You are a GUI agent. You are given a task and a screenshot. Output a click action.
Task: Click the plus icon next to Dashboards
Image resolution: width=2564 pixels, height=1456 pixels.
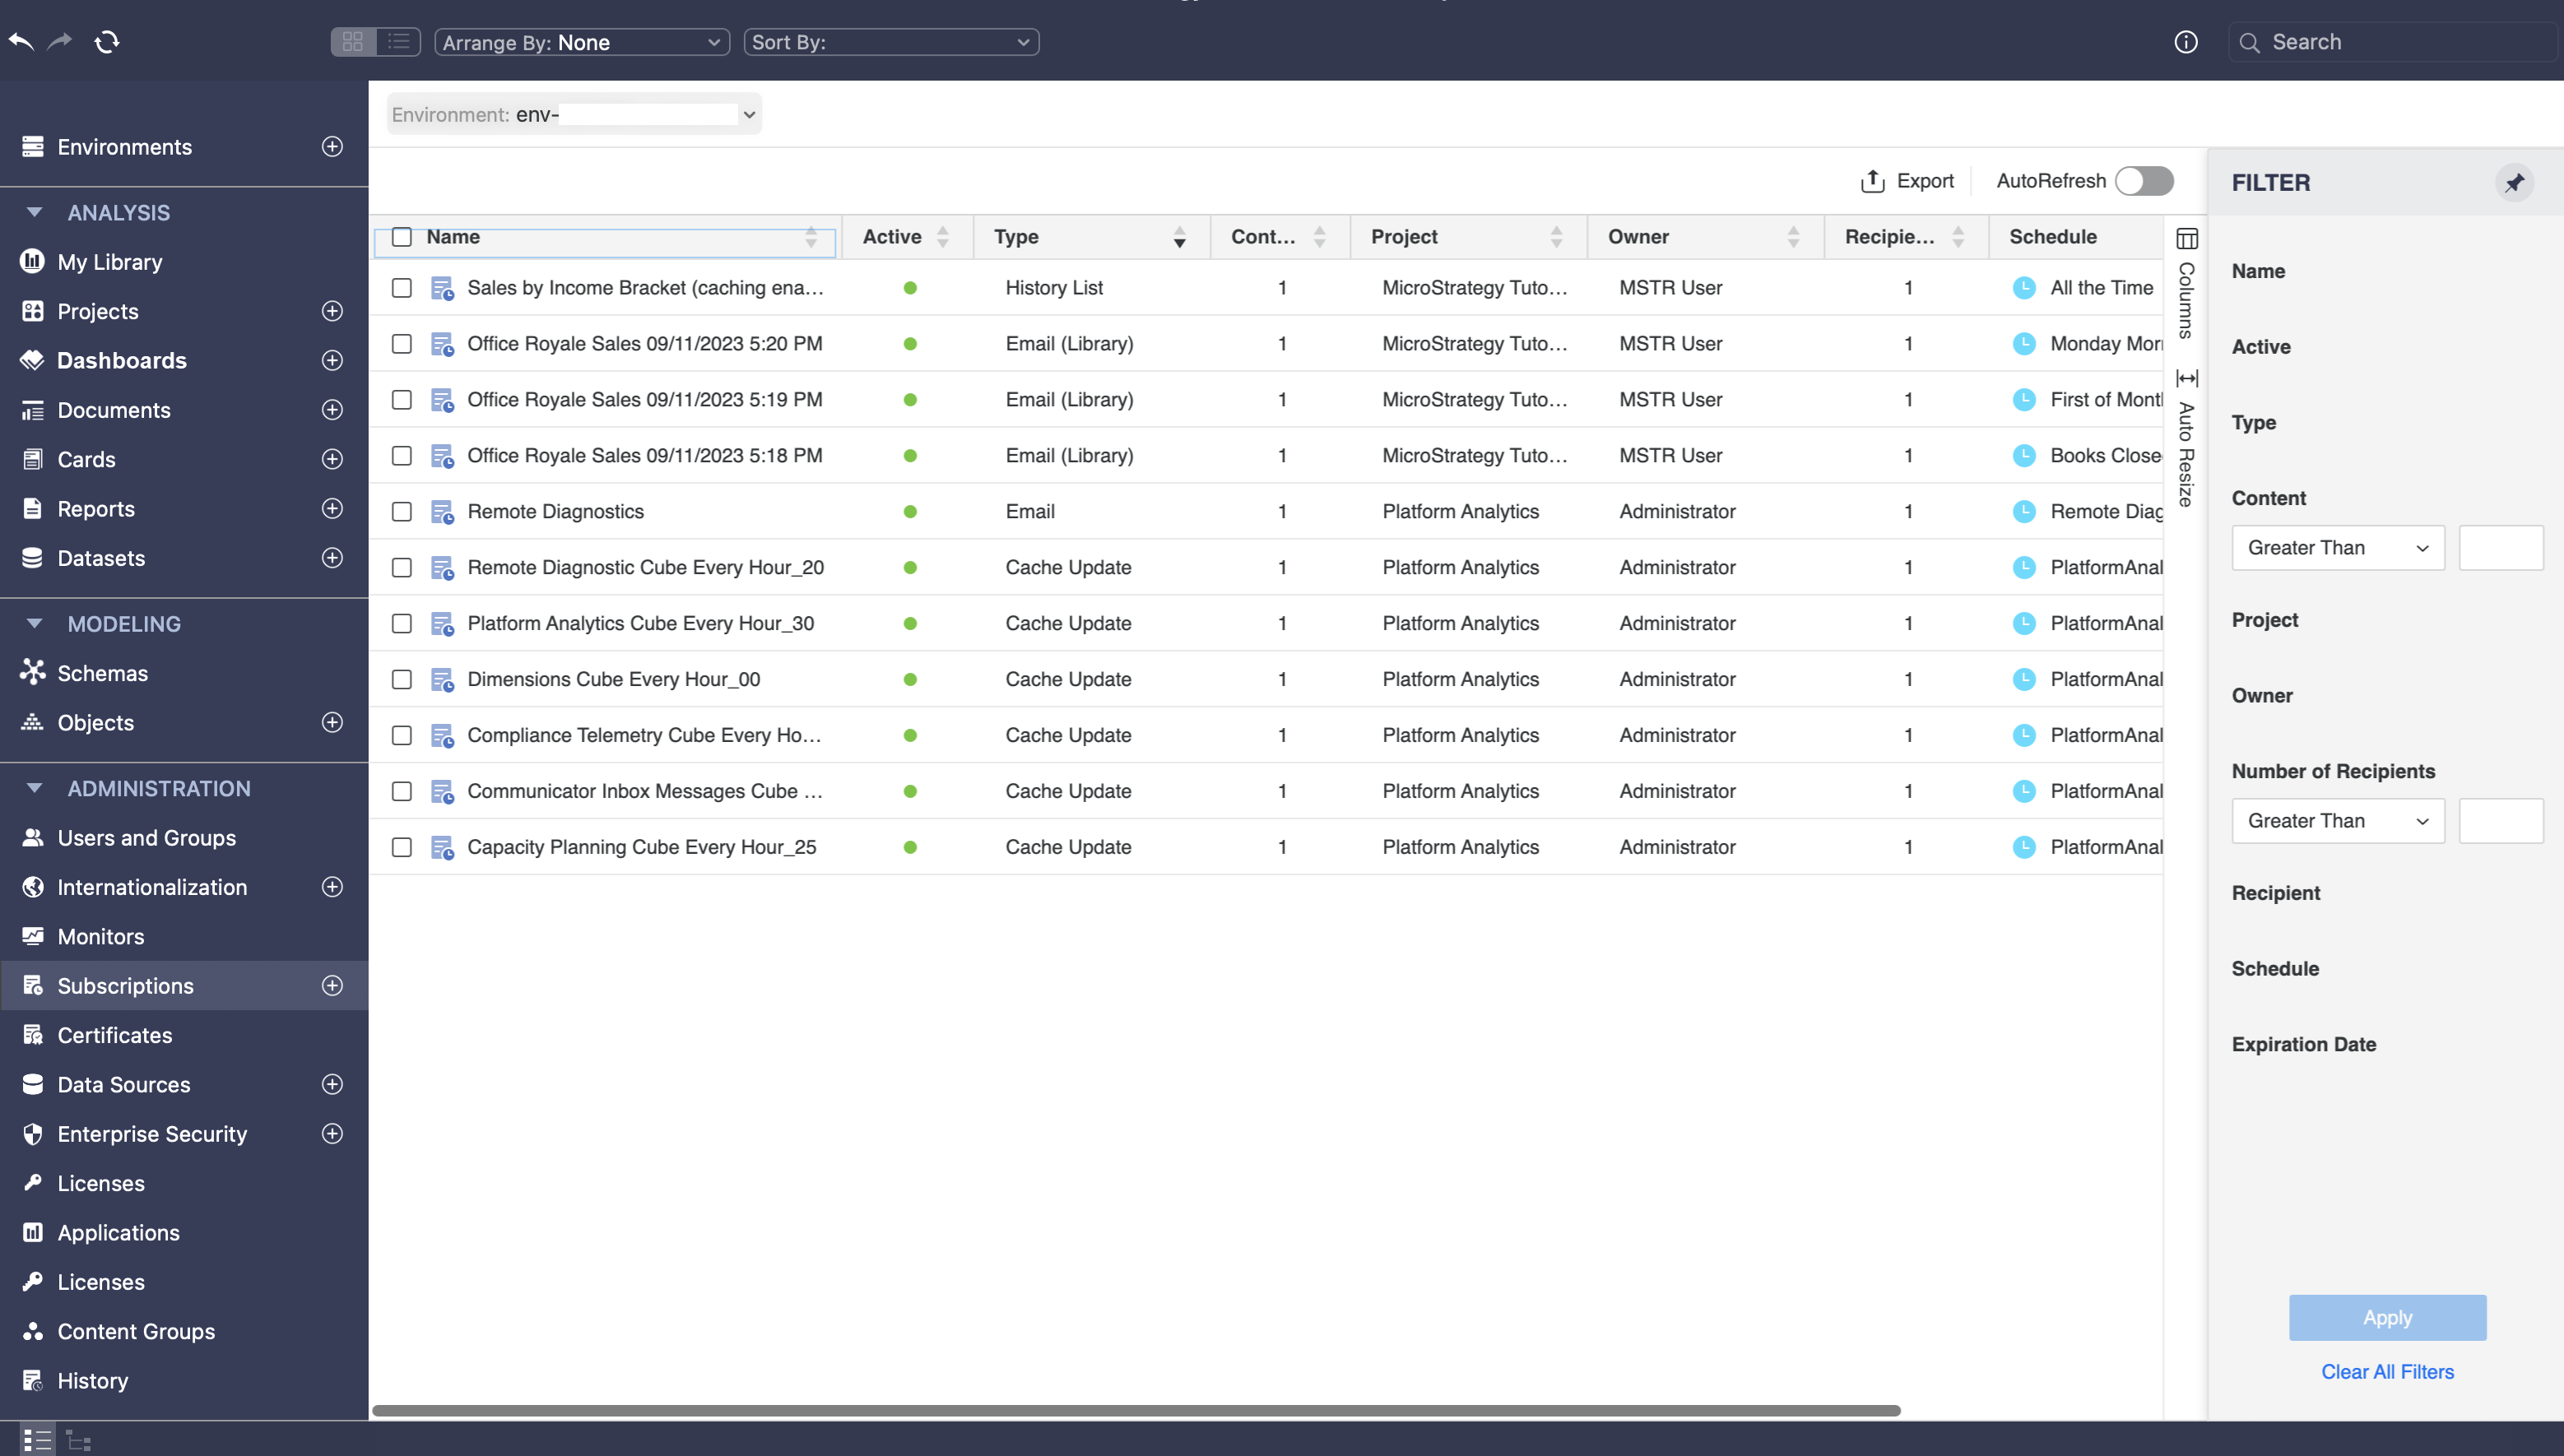[332, 360]
